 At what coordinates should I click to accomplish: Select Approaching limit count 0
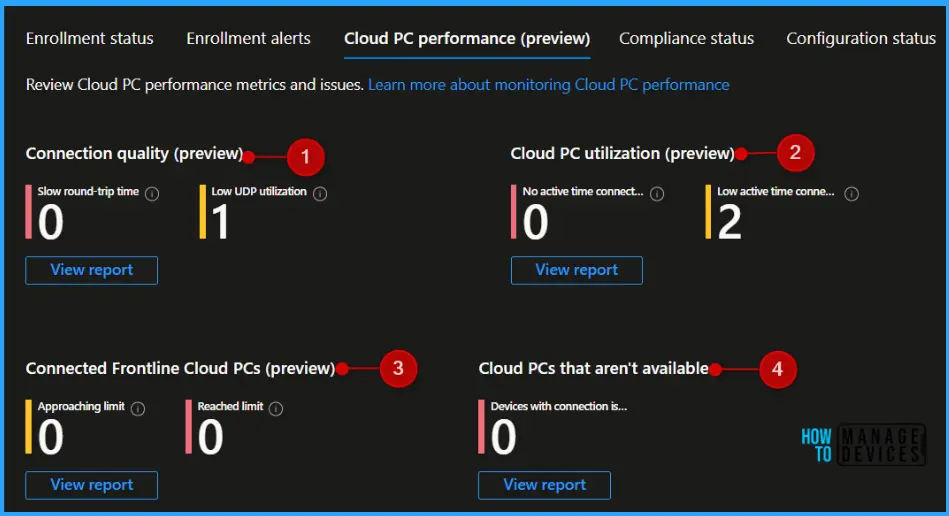[x=51, y=437]
